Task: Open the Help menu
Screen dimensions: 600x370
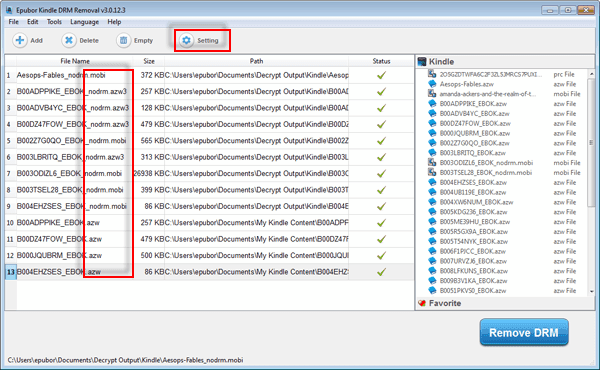Action: [x=114, y=22]
